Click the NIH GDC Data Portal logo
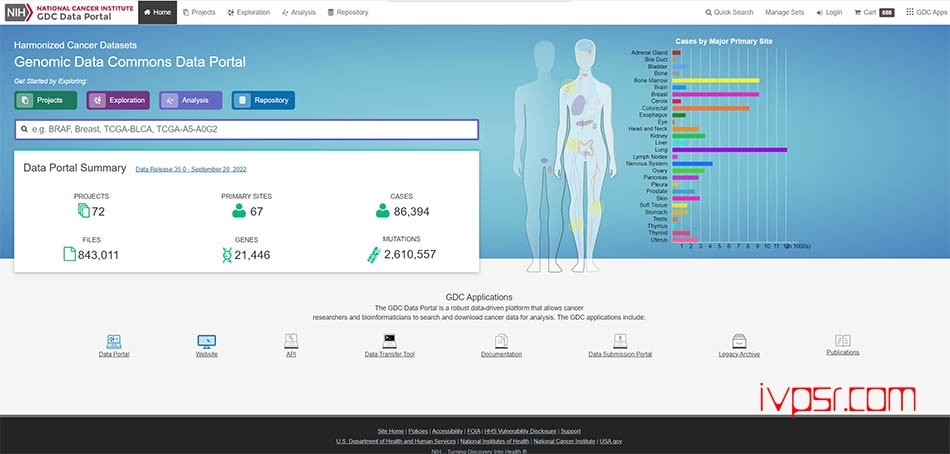Image resolution: width=950 pixels, height=454 pixels. coord(69,12)
